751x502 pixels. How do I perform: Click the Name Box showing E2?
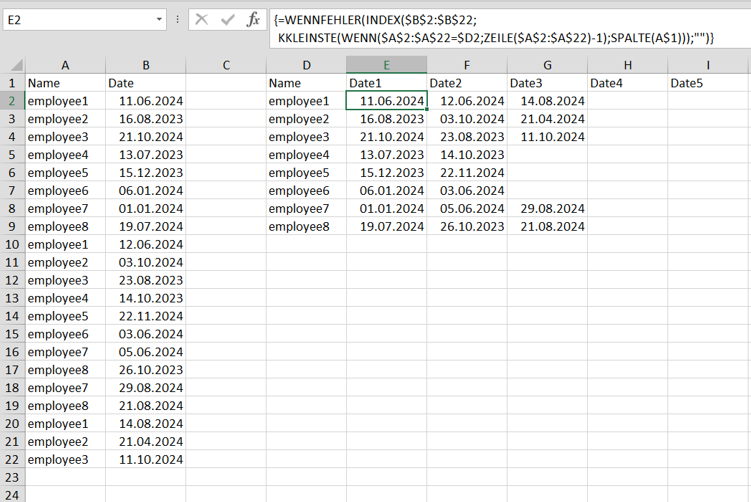79,20
